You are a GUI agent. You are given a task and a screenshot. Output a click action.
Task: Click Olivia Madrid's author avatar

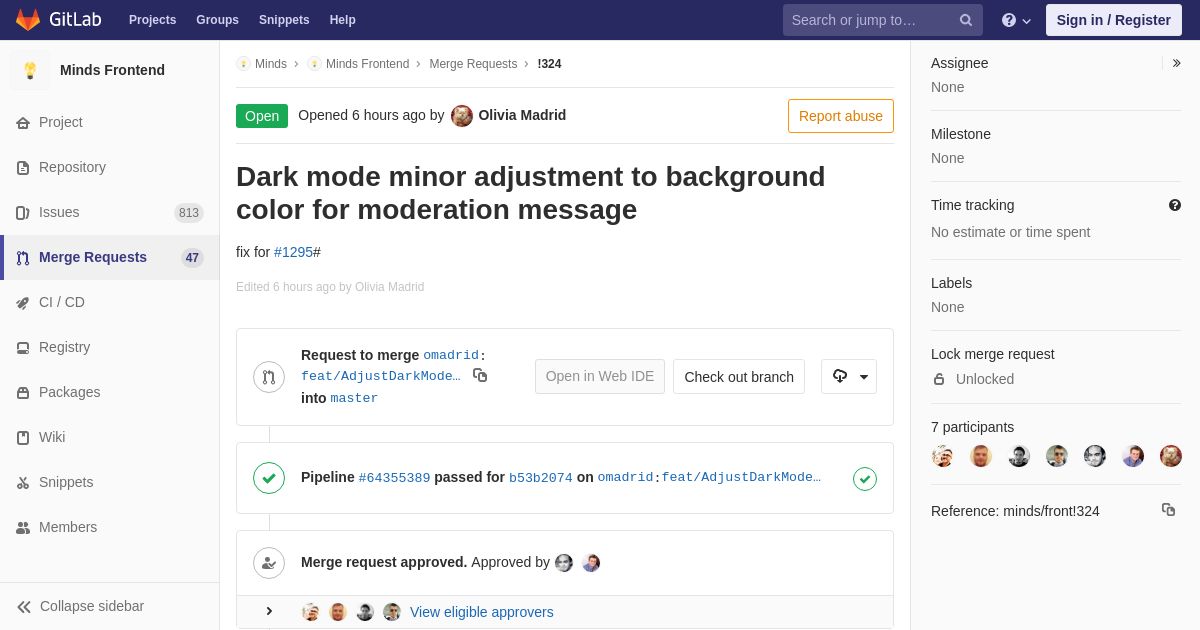click(x=462, y=116)
